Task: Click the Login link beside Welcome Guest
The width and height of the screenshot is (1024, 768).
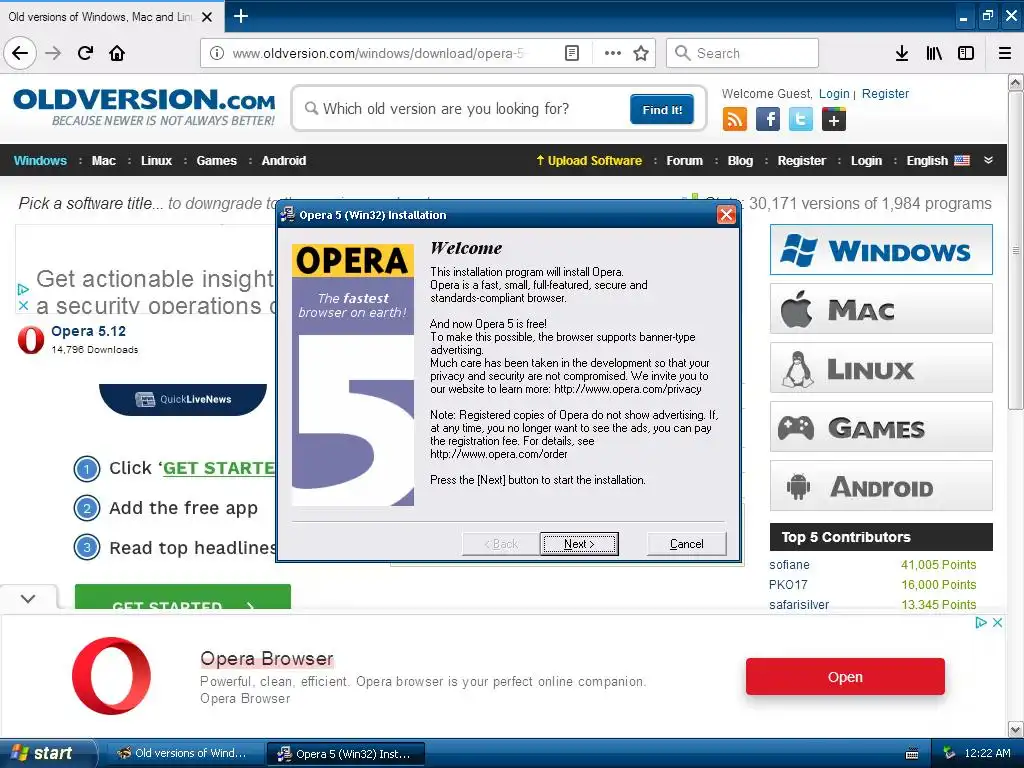Action: 834,93
